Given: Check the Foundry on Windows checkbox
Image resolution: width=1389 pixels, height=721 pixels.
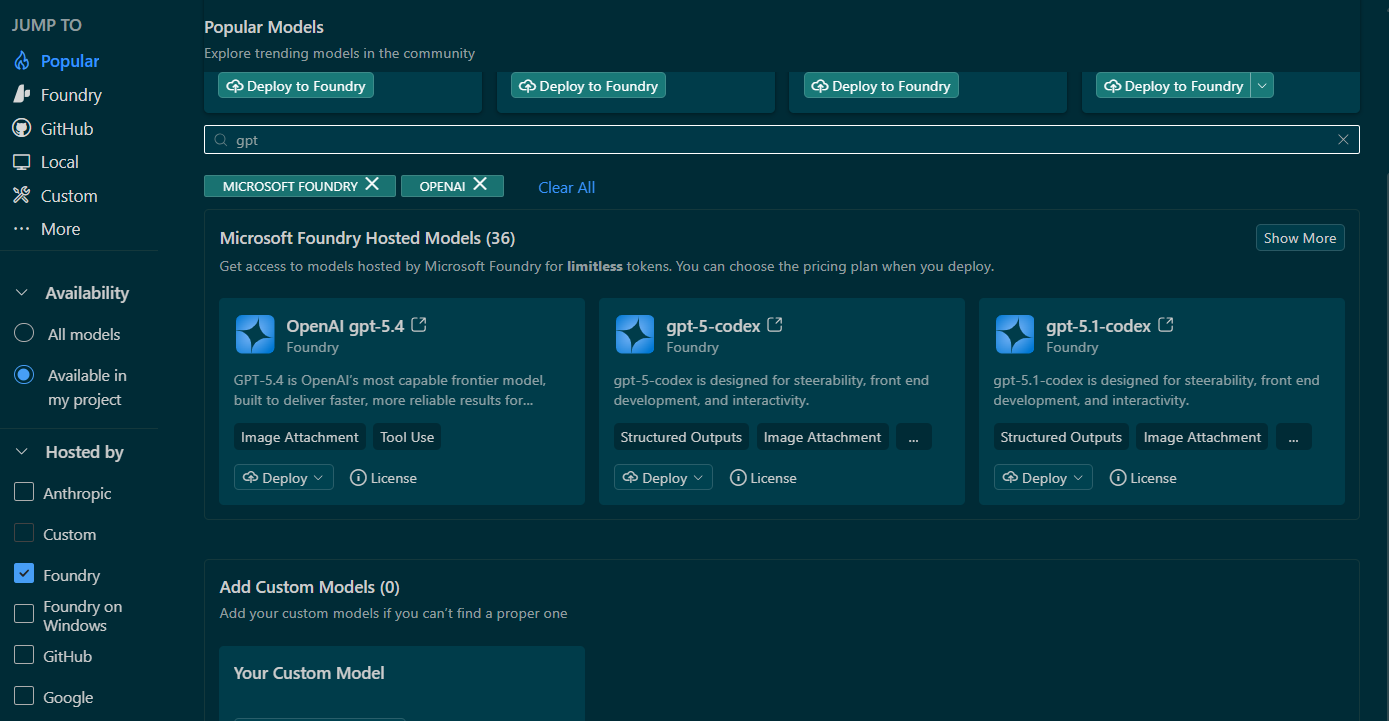Looking at the screenshot, I should click(x=24, y=615).
